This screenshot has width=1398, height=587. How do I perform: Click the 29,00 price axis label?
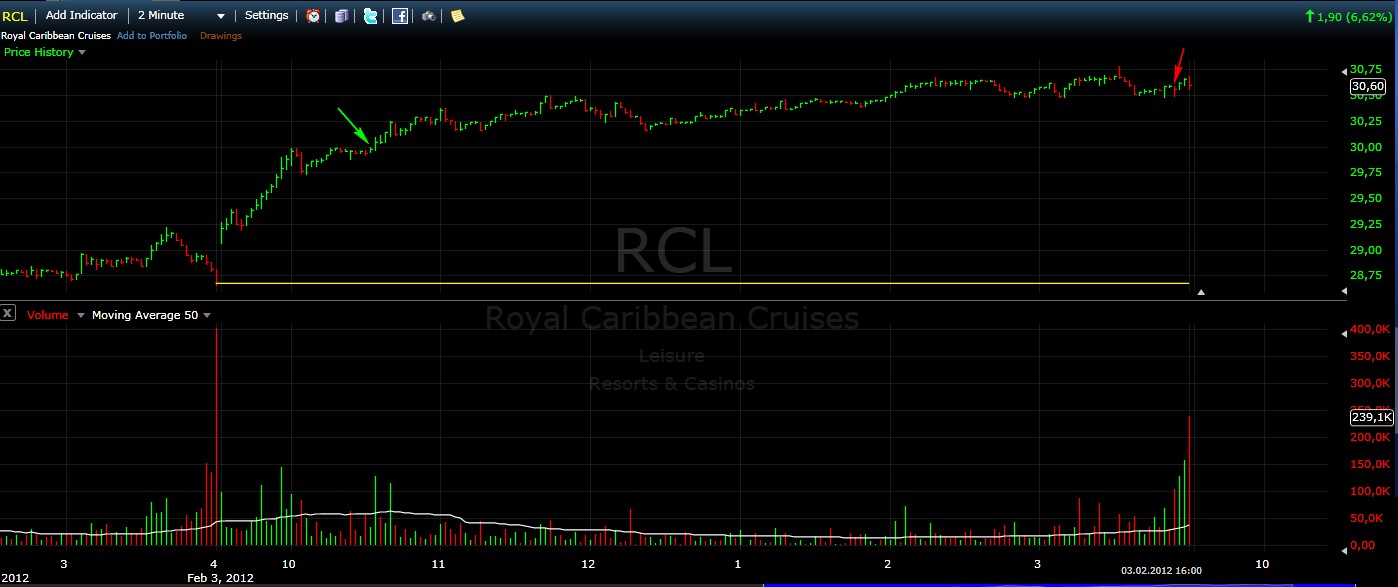(x=1366, y=250)
